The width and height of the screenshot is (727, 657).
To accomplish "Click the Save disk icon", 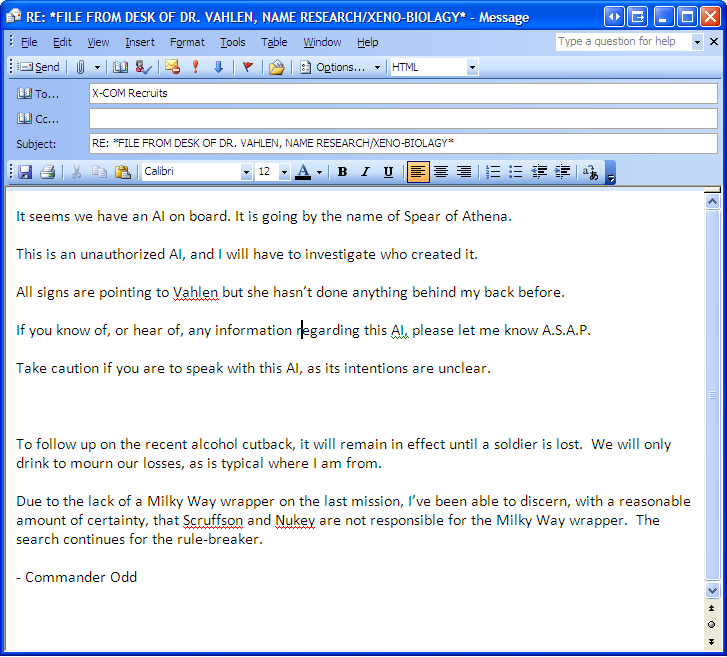I will point(25,172).
